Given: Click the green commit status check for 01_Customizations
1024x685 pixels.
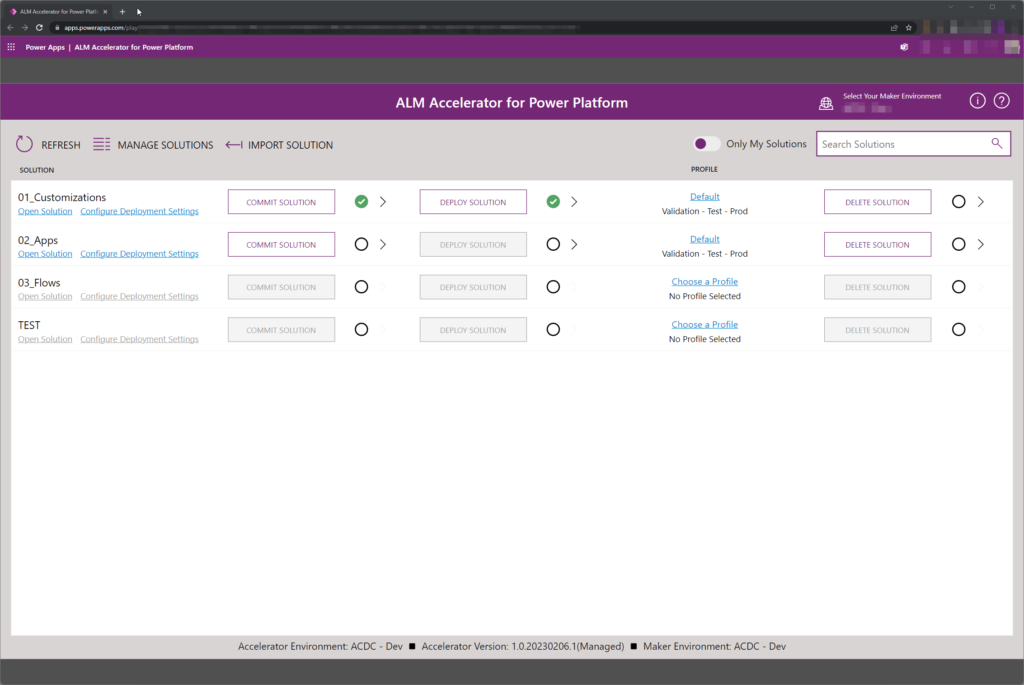Looking at the screenshot, I should click(x=361, y=202).
